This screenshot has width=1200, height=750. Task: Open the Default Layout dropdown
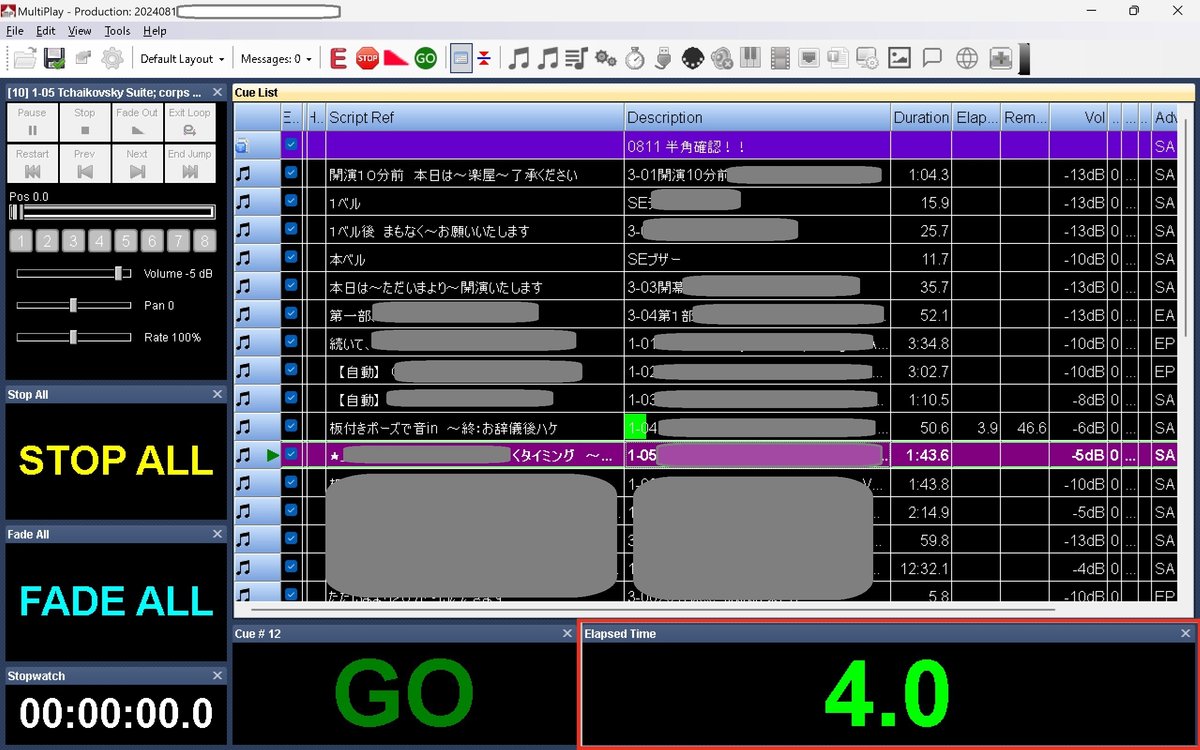(x=183, y=58)
